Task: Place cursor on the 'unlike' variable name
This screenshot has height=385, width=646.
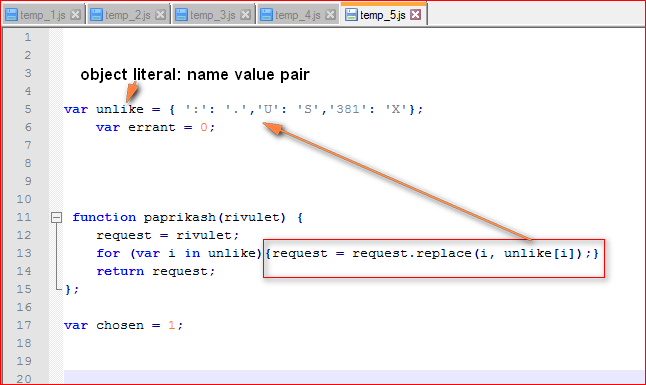Action: (120, 109)
